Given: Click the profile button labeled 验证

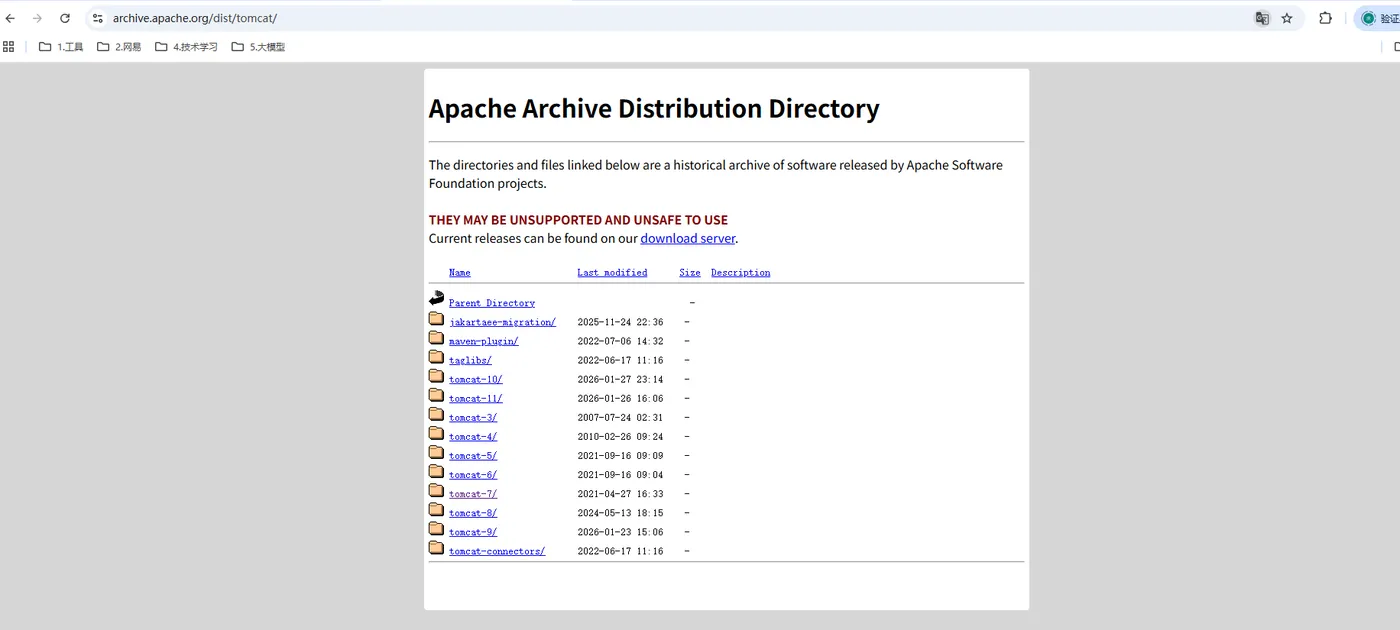Looking at the screenshot, I should pos(1380,18).
